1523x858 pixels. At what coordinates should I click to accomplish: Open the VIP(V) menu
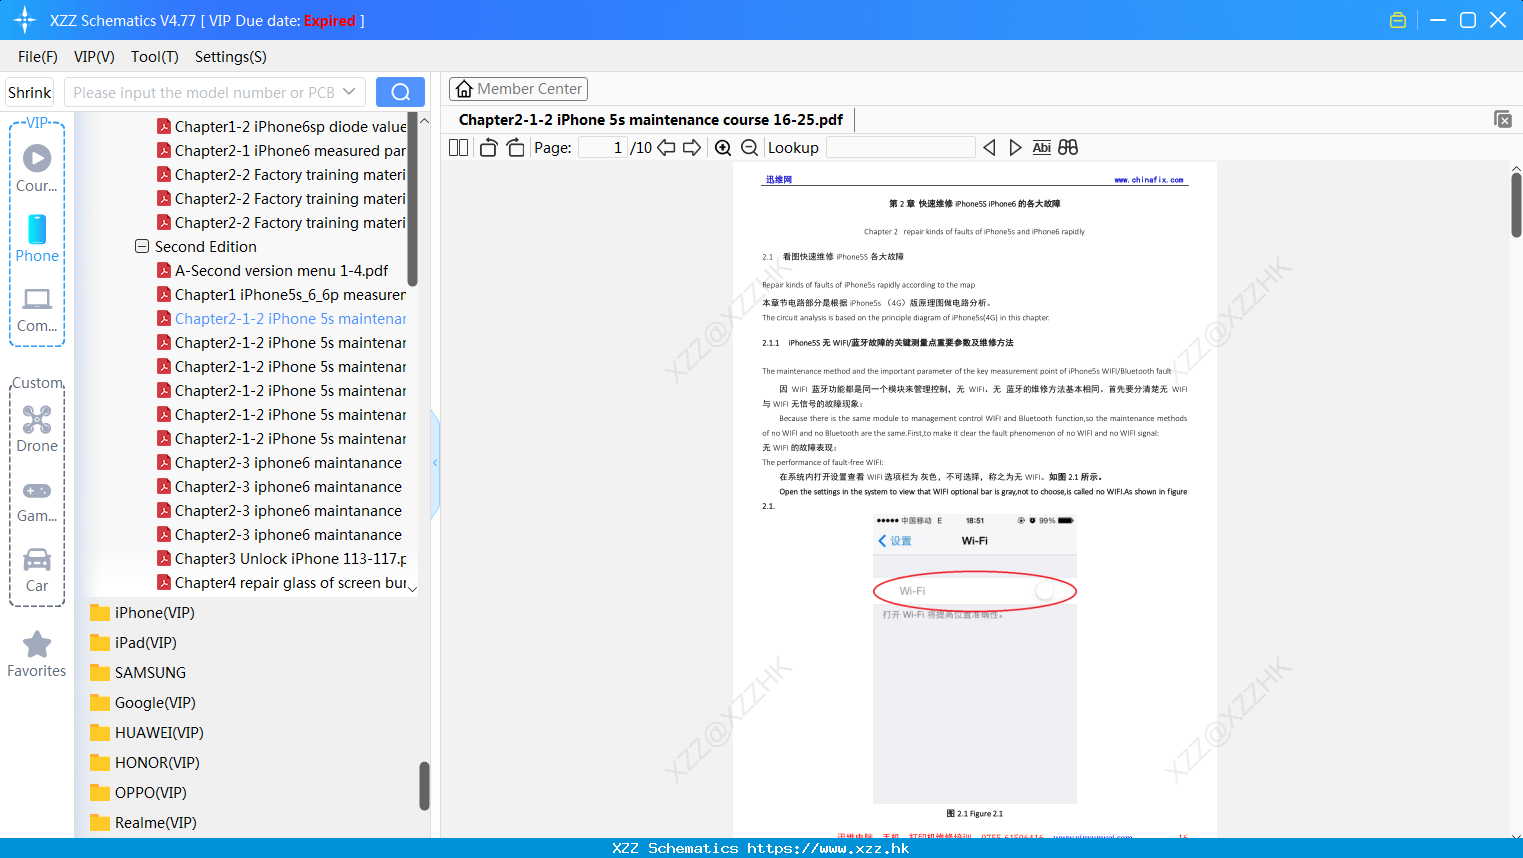pyautogui.click(x=94, y=57)
